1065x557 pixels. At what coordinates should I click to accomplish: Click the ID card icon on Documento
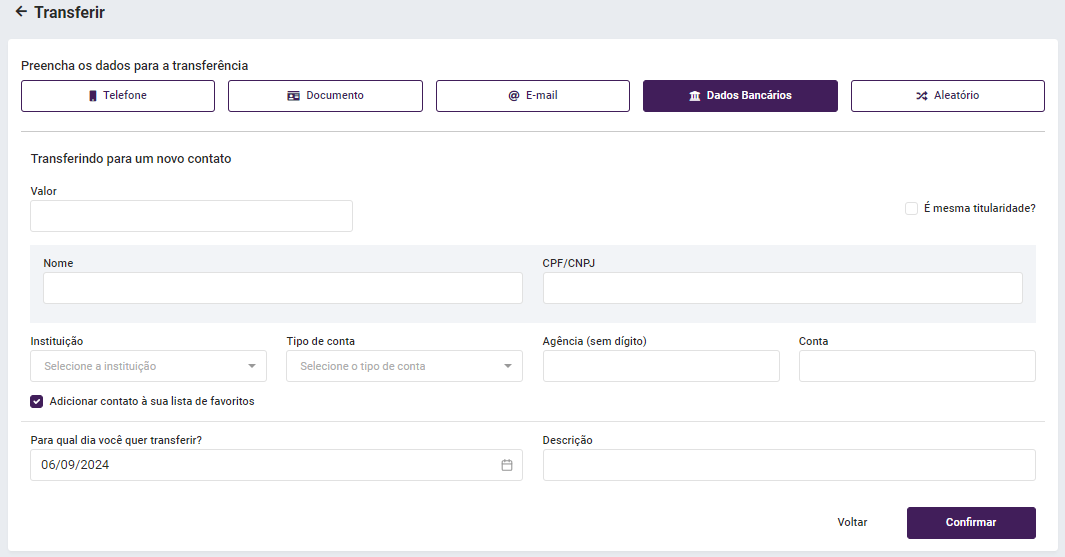pos(294,96)
